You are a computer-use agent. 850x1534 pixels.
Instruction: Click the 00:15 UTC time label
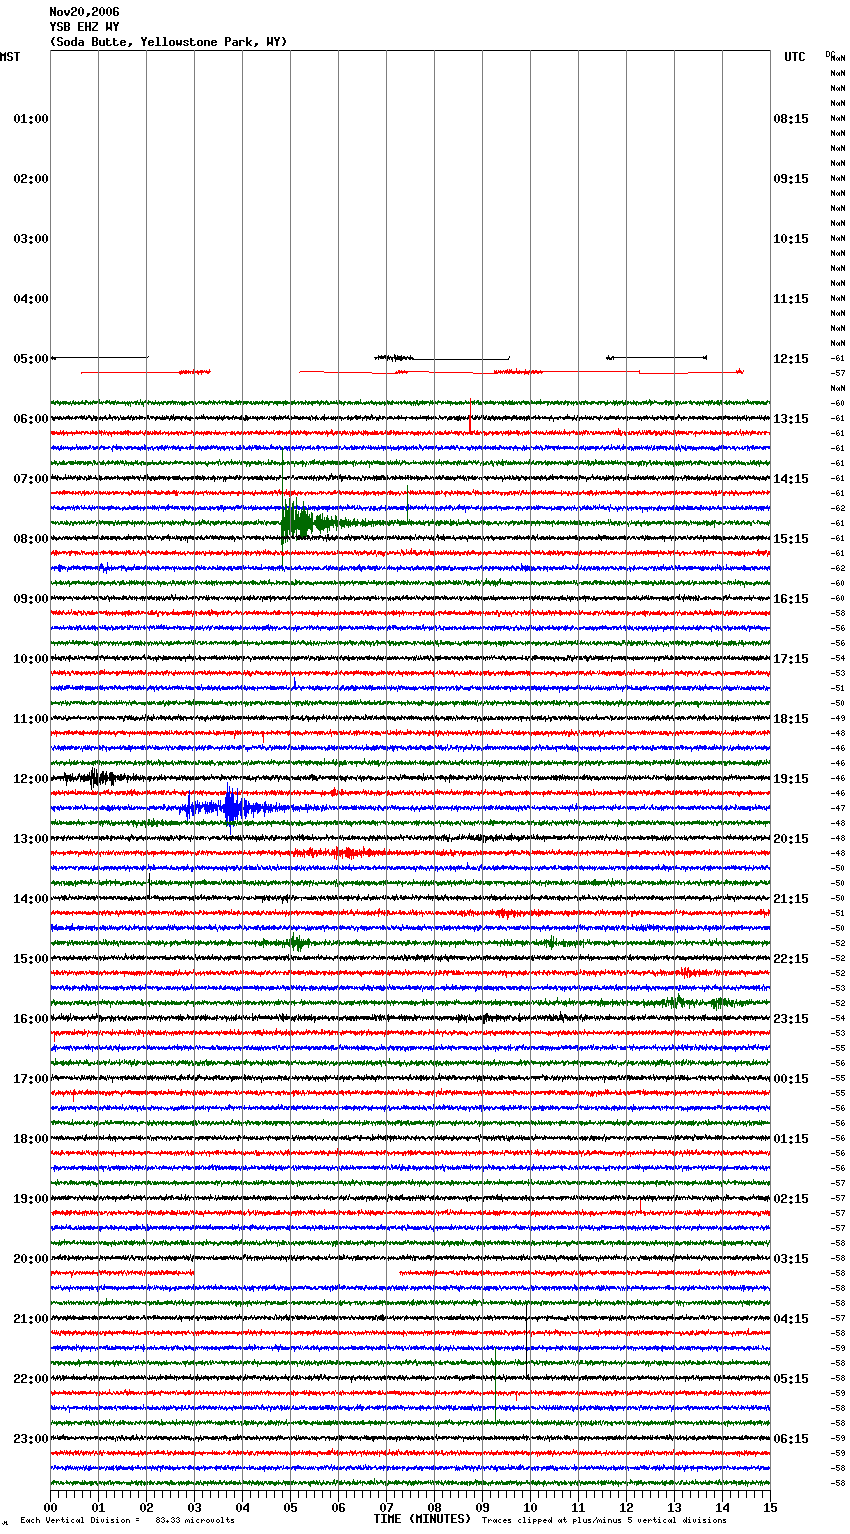tap(791, 1079)
